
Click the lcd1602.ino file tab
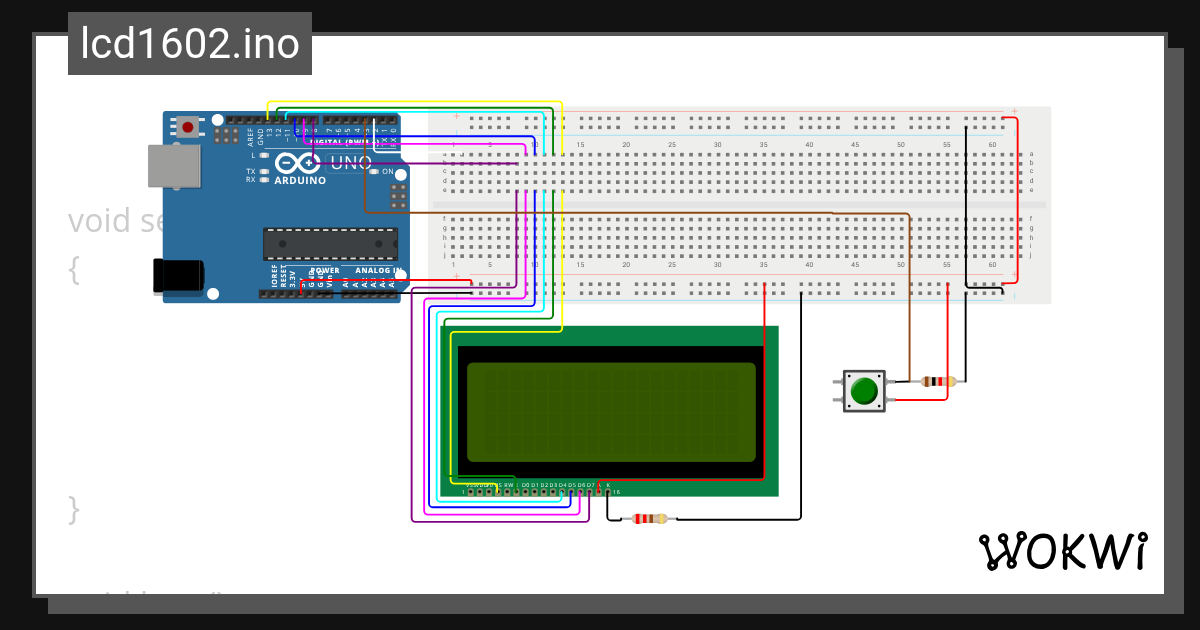[188, 43]
